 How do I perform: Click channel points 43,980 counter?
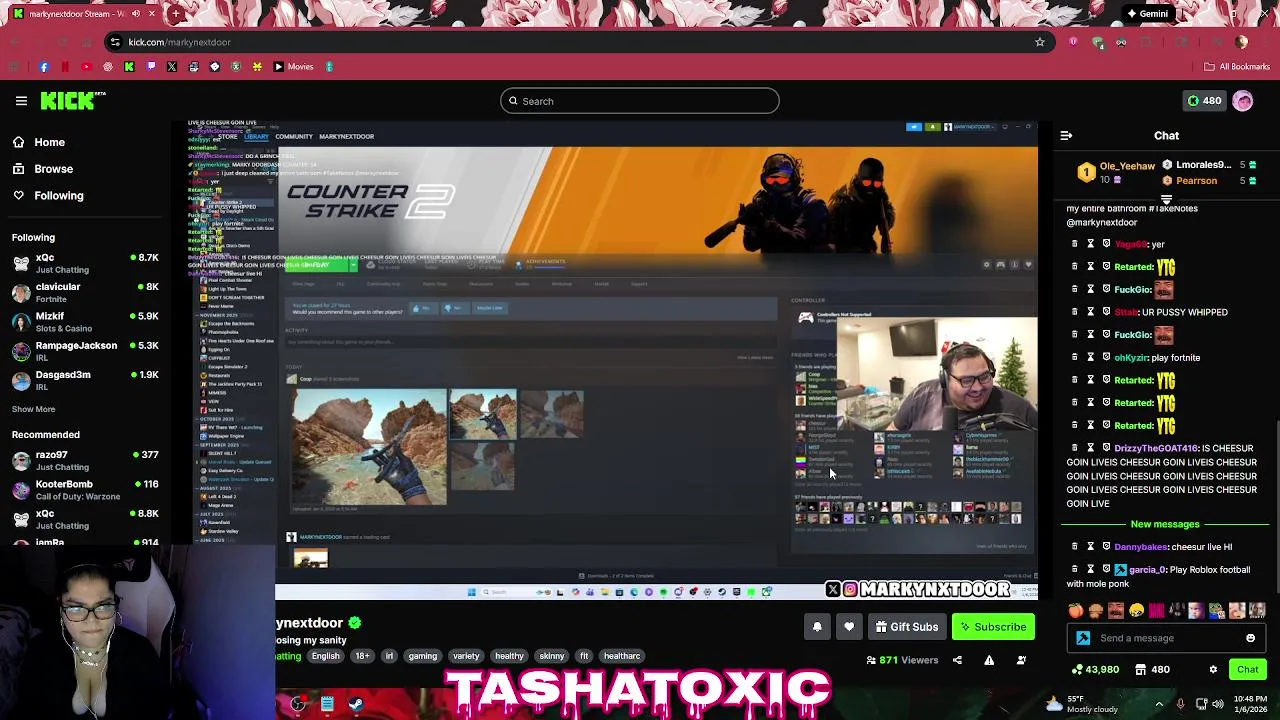1097,670
